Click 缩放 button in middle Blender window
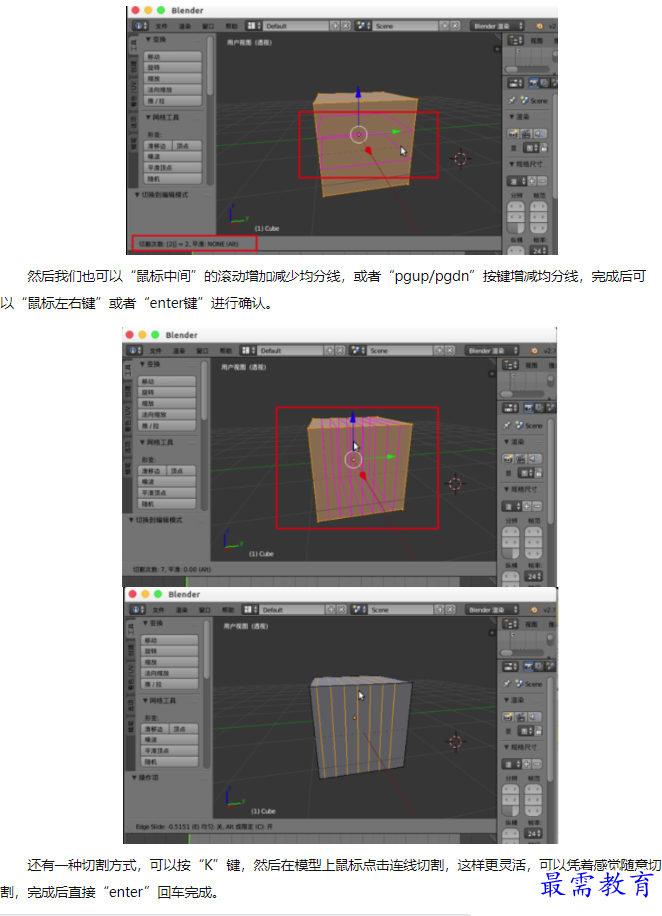Image resolution: width=662 pixels, height=916 pixels. coord(167,404)
